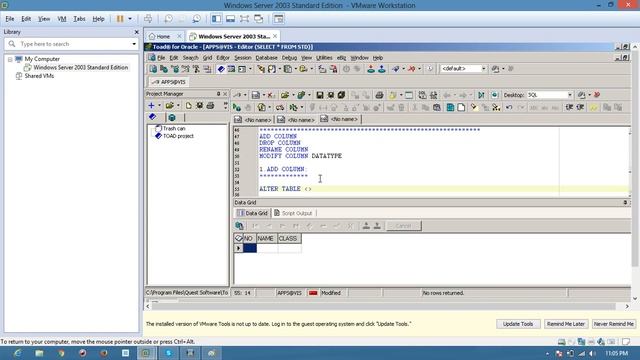Click the Send Ctrl+Alt+Del icon in the VMware toolbar
The image size is (640, 360).
point(148,19)
